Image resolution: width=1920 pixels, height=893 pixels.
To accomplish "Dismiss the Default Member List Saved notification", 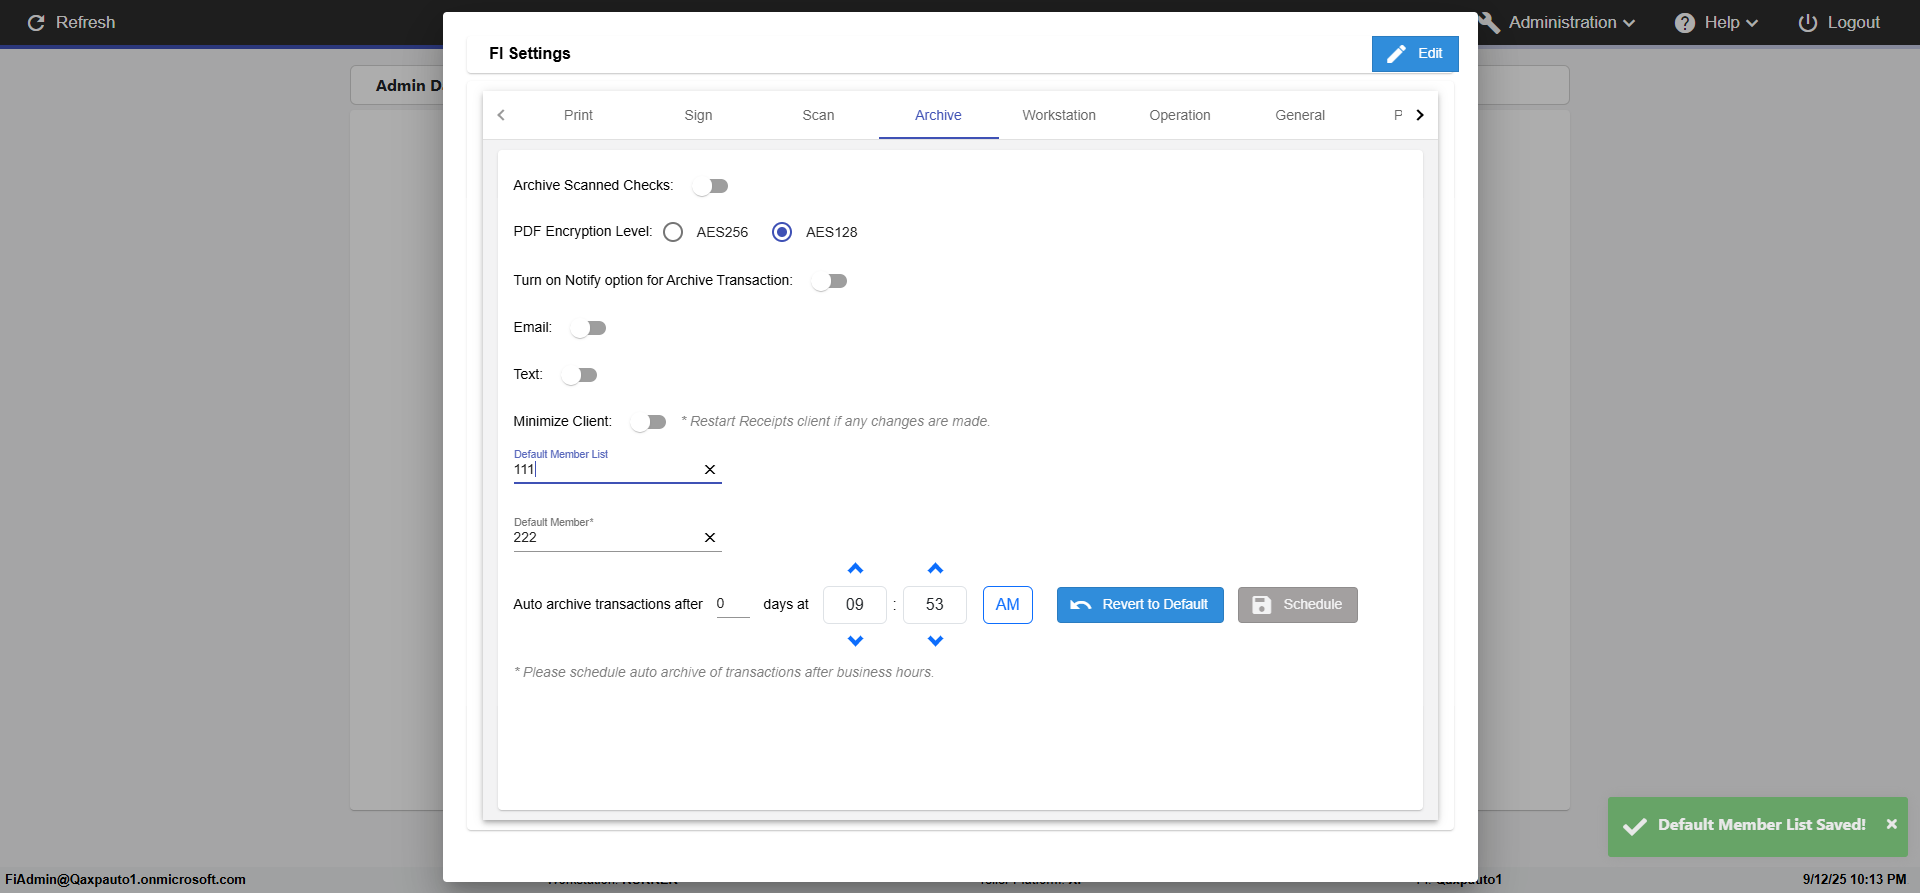I will pyautogui.click(x=1891, y=825).
